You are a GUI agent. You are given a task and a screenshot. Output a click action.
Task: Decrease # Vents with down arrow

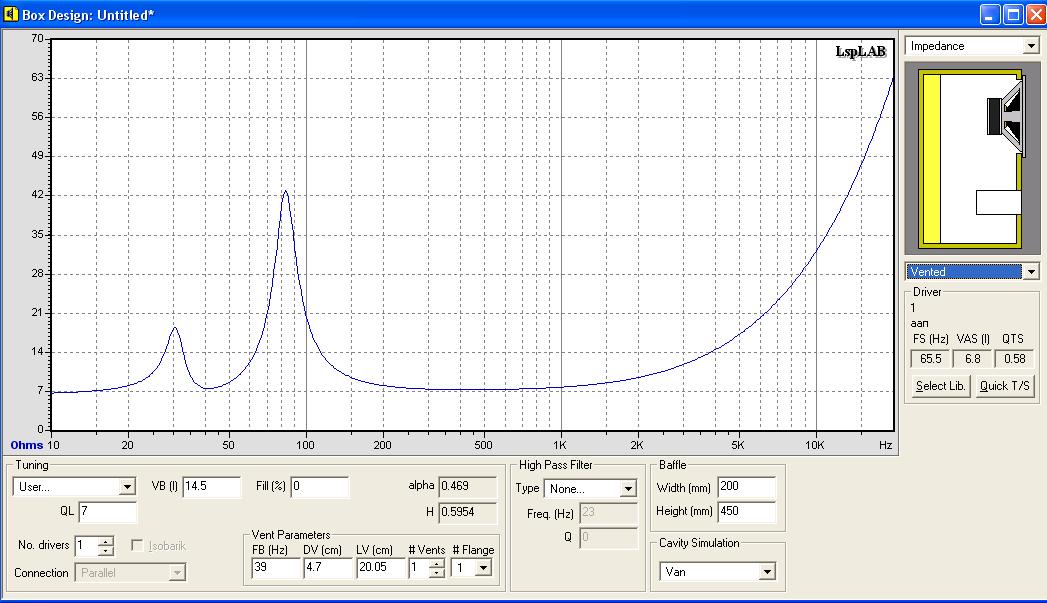437,573
